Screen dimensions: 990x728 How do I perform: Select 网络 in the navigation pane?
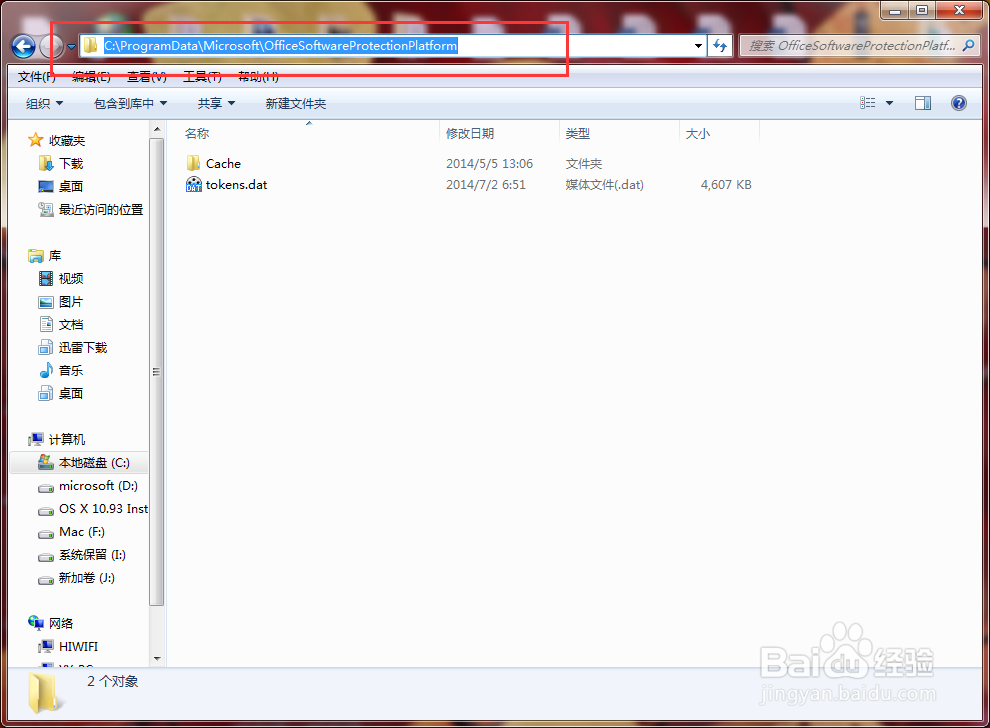61,623
